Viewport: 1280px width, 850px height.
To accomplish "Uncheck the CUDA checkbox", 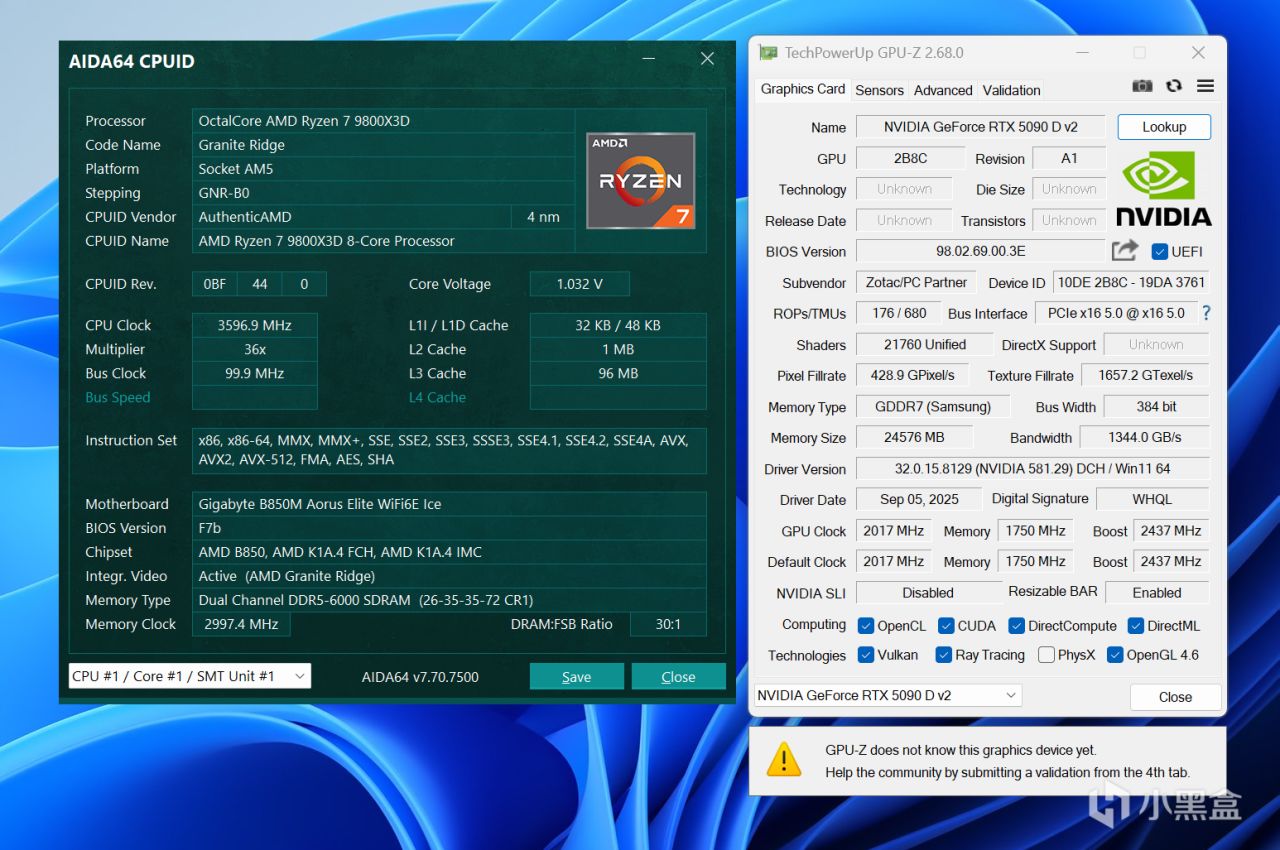I will click(946, 626).
